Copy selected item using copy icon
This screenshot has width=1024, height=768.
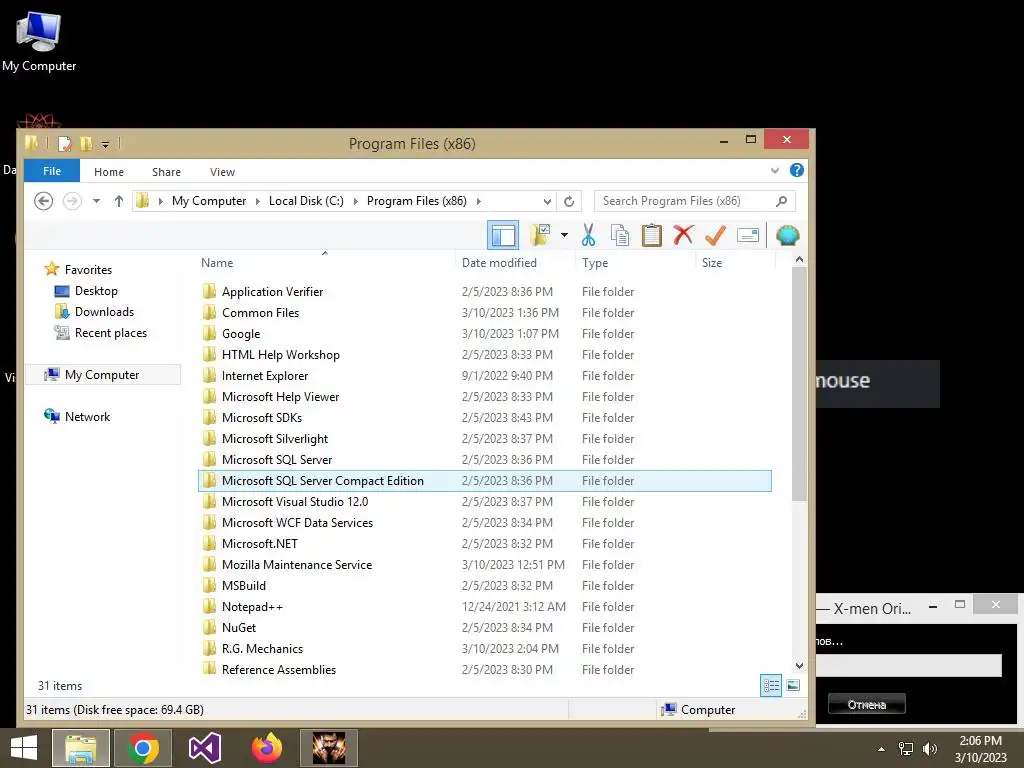620,235
